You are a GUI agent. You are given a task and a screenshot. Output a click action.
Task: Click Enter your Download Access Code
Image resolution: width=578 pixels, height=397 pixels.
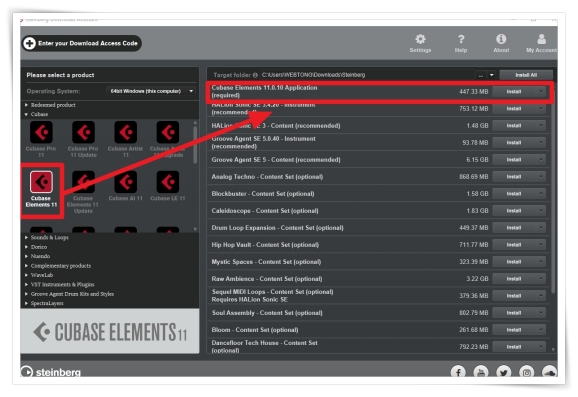[x=82, y=43]
